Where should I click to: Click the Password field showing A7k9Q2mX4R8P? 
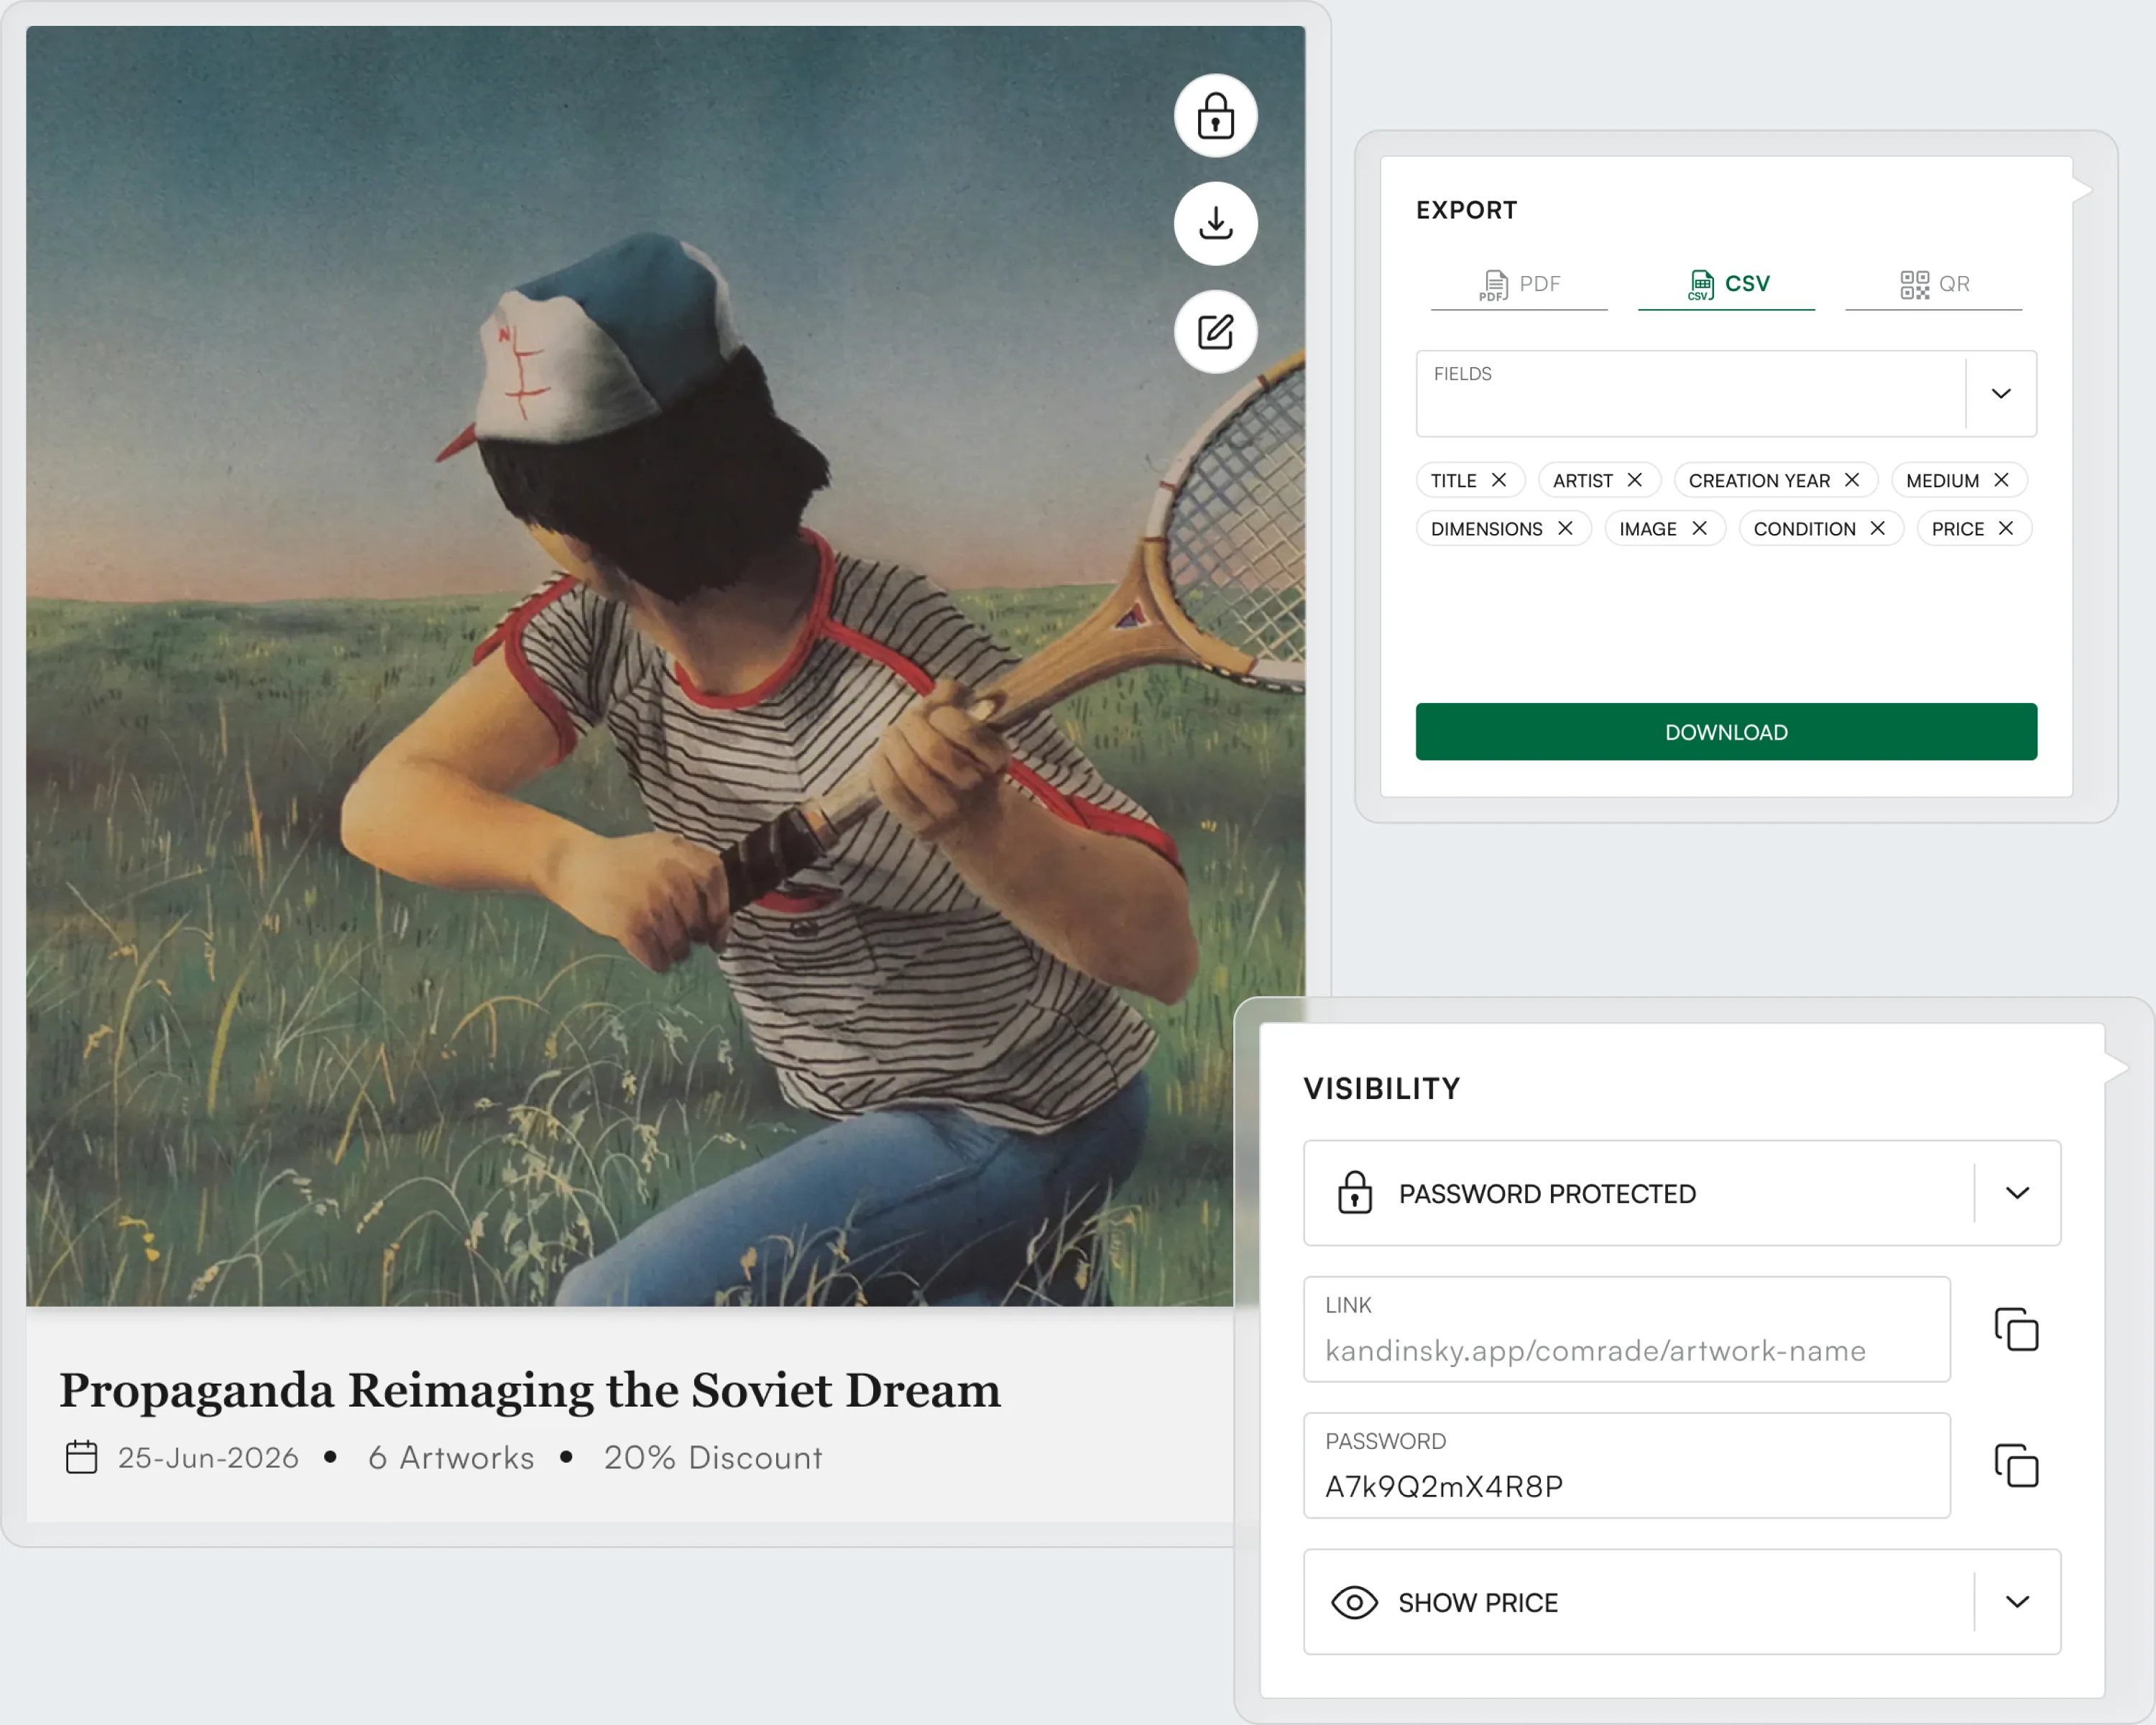click(x=1627, y=1466)
